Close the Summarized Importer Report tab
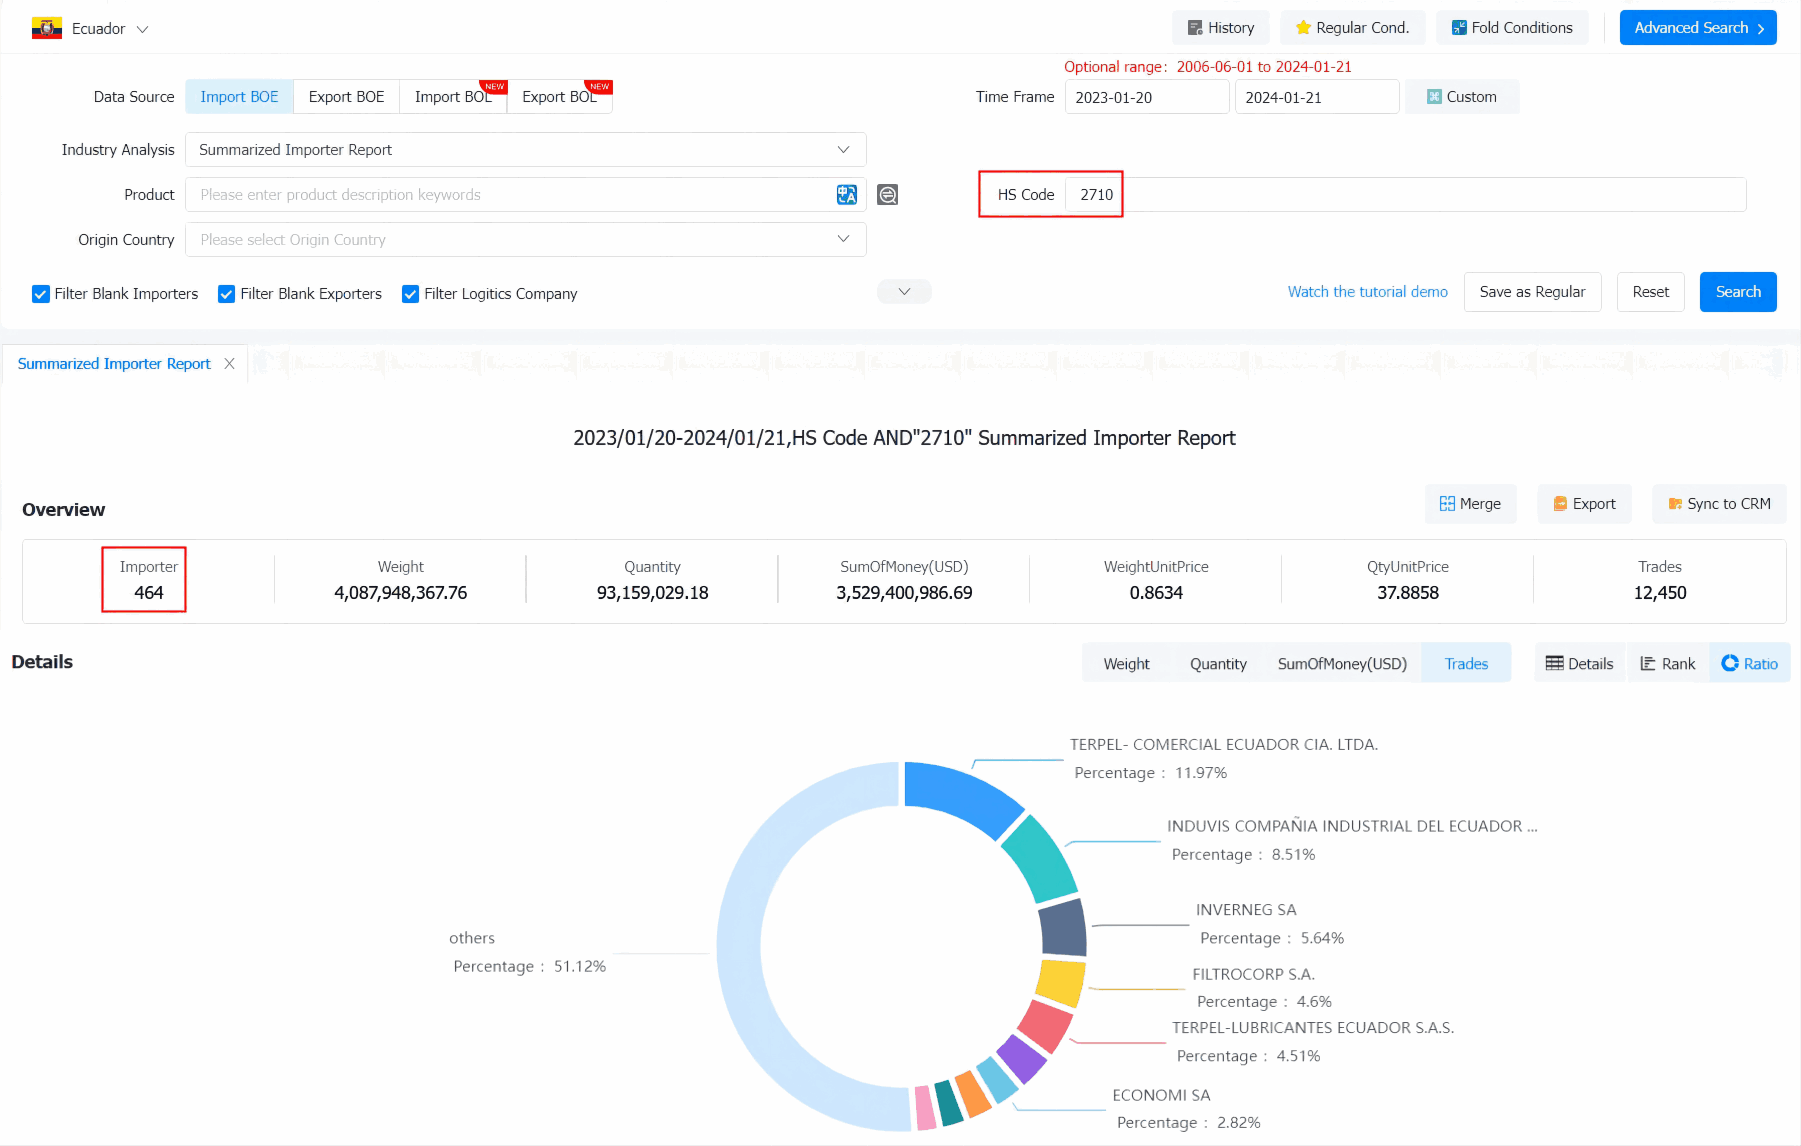Image resolution: width=1801 pixels, height=1146 pixels. 230,364
